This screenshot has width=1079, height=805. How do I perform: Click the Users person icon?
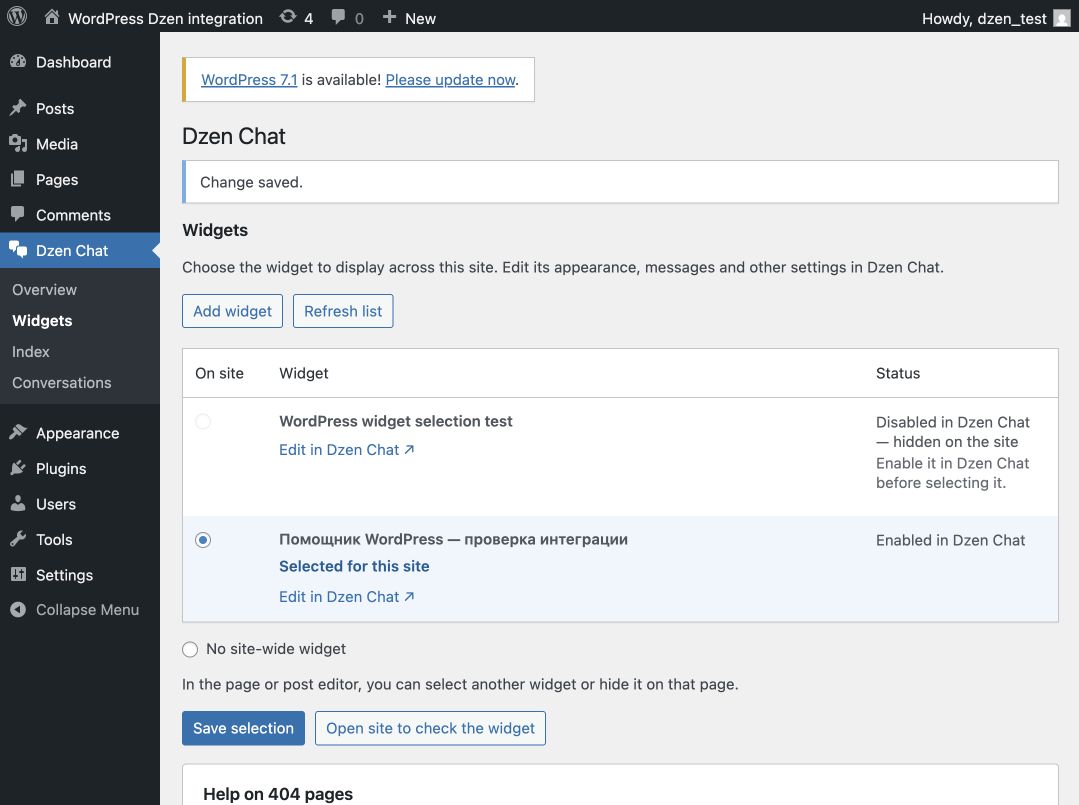(18, 503)
